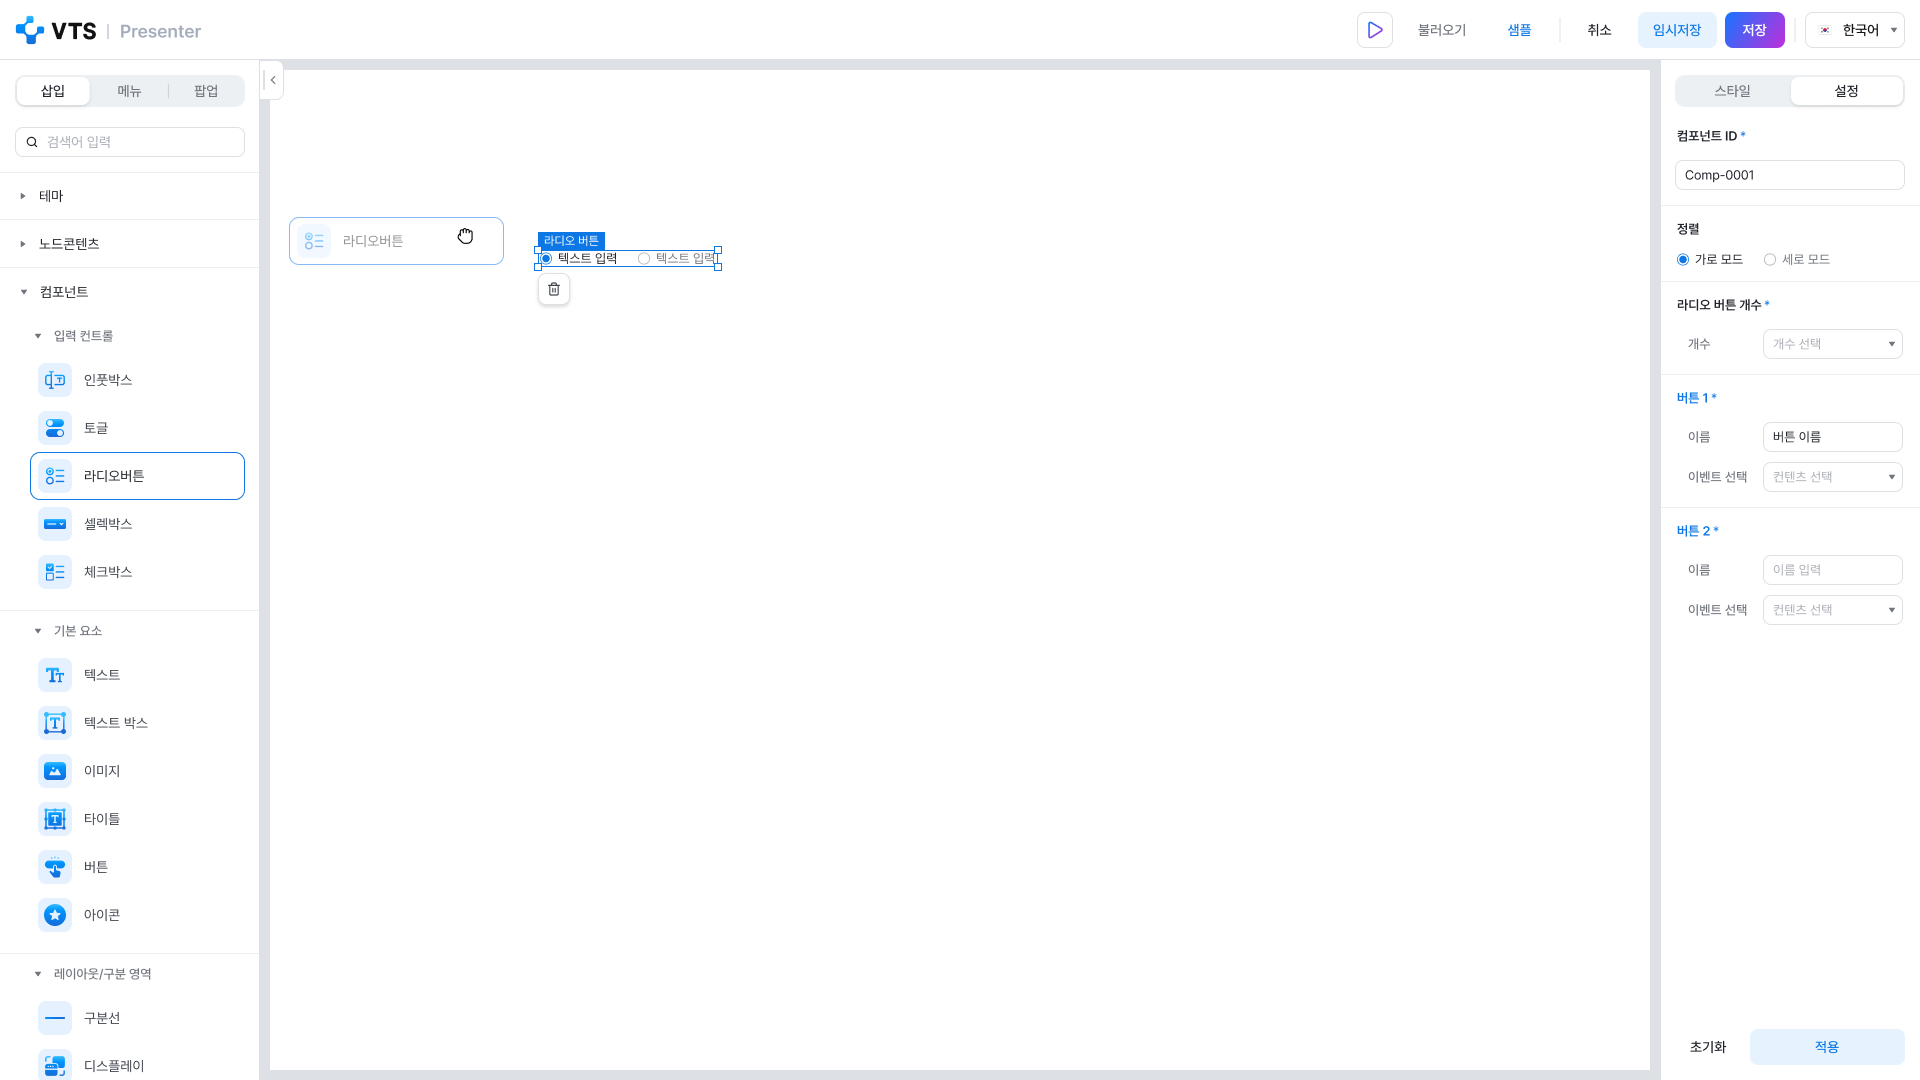Image resolution: width=1920 pixels, height=1080 pixels.
Task: Collapse the 컴포넌트 section
Action: click(x=24, y=292)
